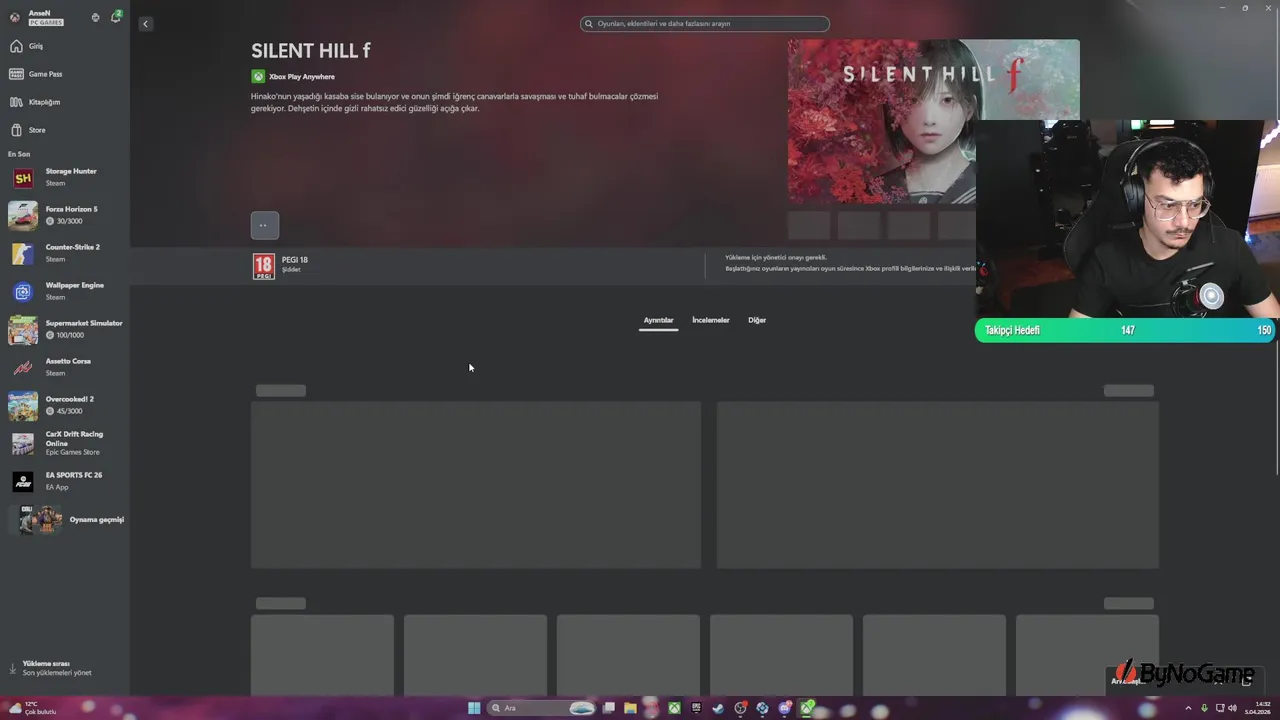Open Storage Hunter from recent list
Image resolution: width=1280 pixels, height=720 pixels.
(x=65, y=178)
